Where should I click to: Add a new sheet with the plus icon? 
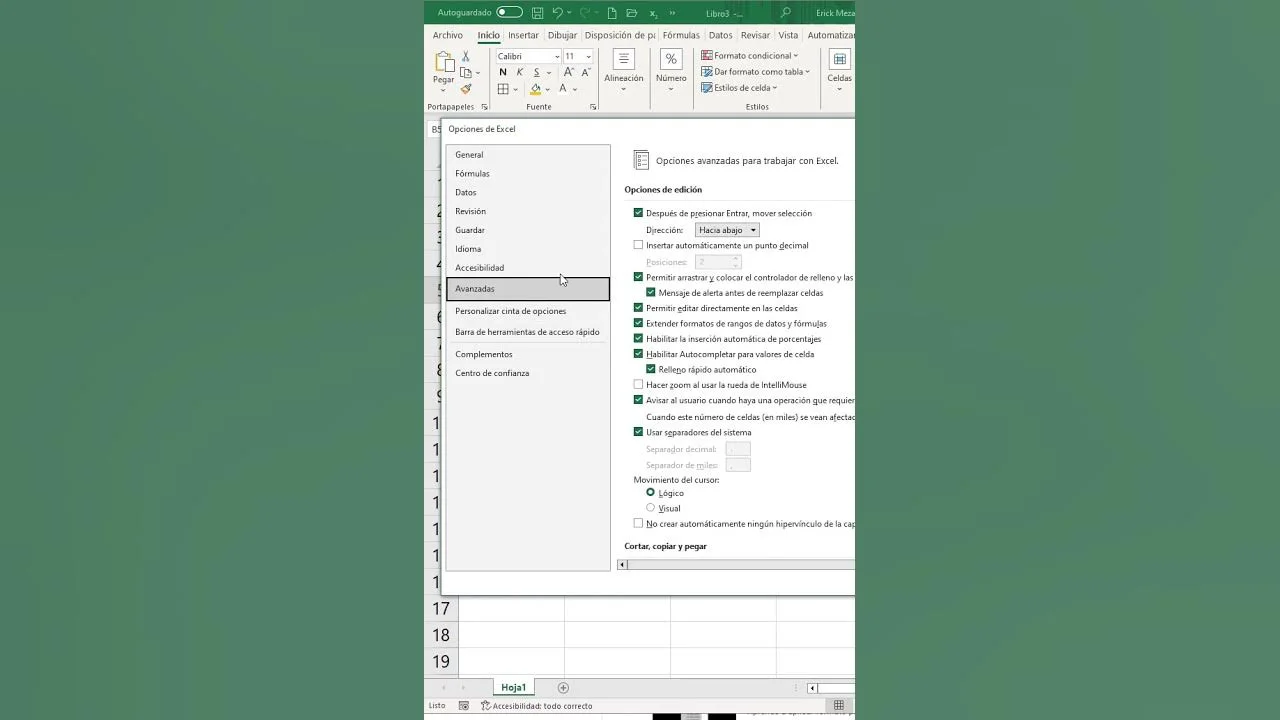pyautogui.click(x=563, y=688)
